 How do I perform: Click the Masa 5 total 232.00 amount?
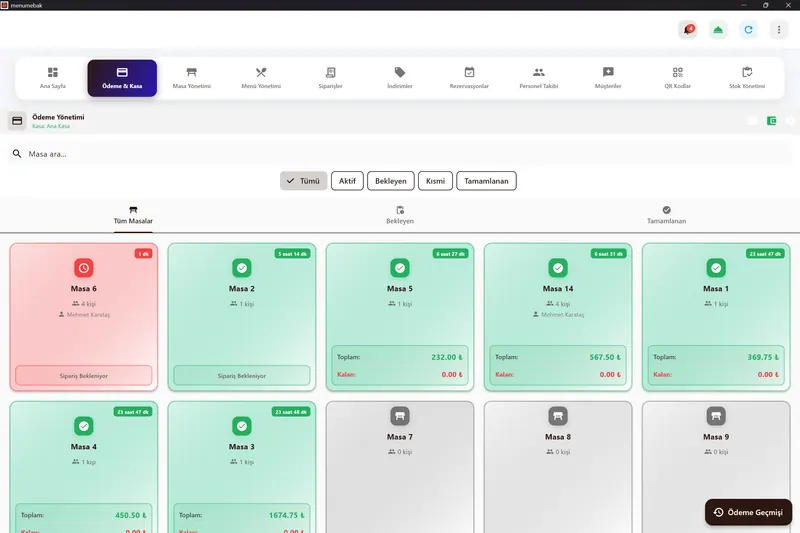[447, 357]
